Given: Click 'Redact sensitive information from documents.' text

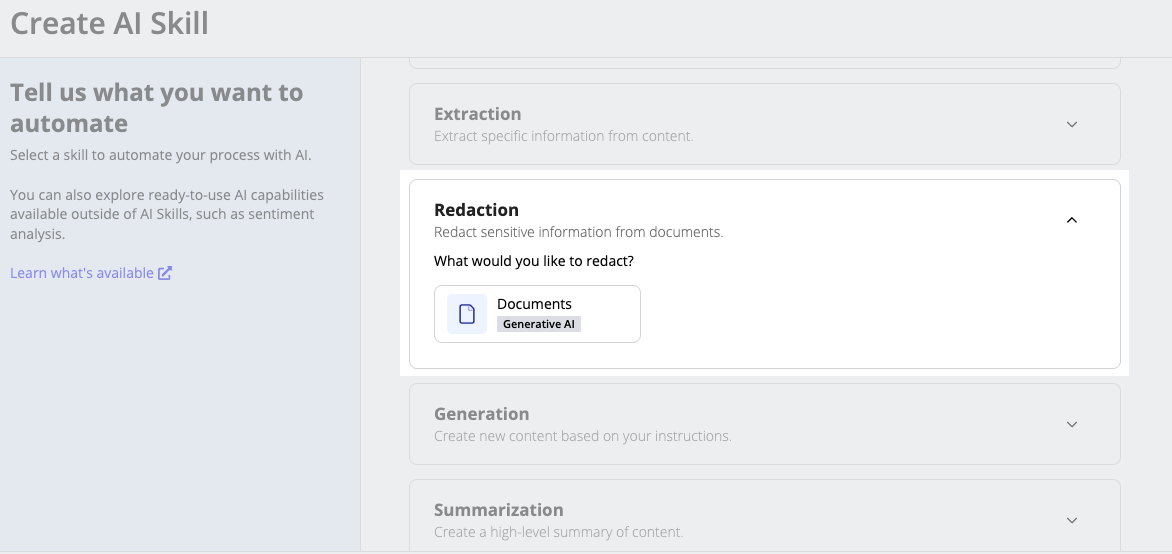Looking at the screenshot, I should (579, 232).
